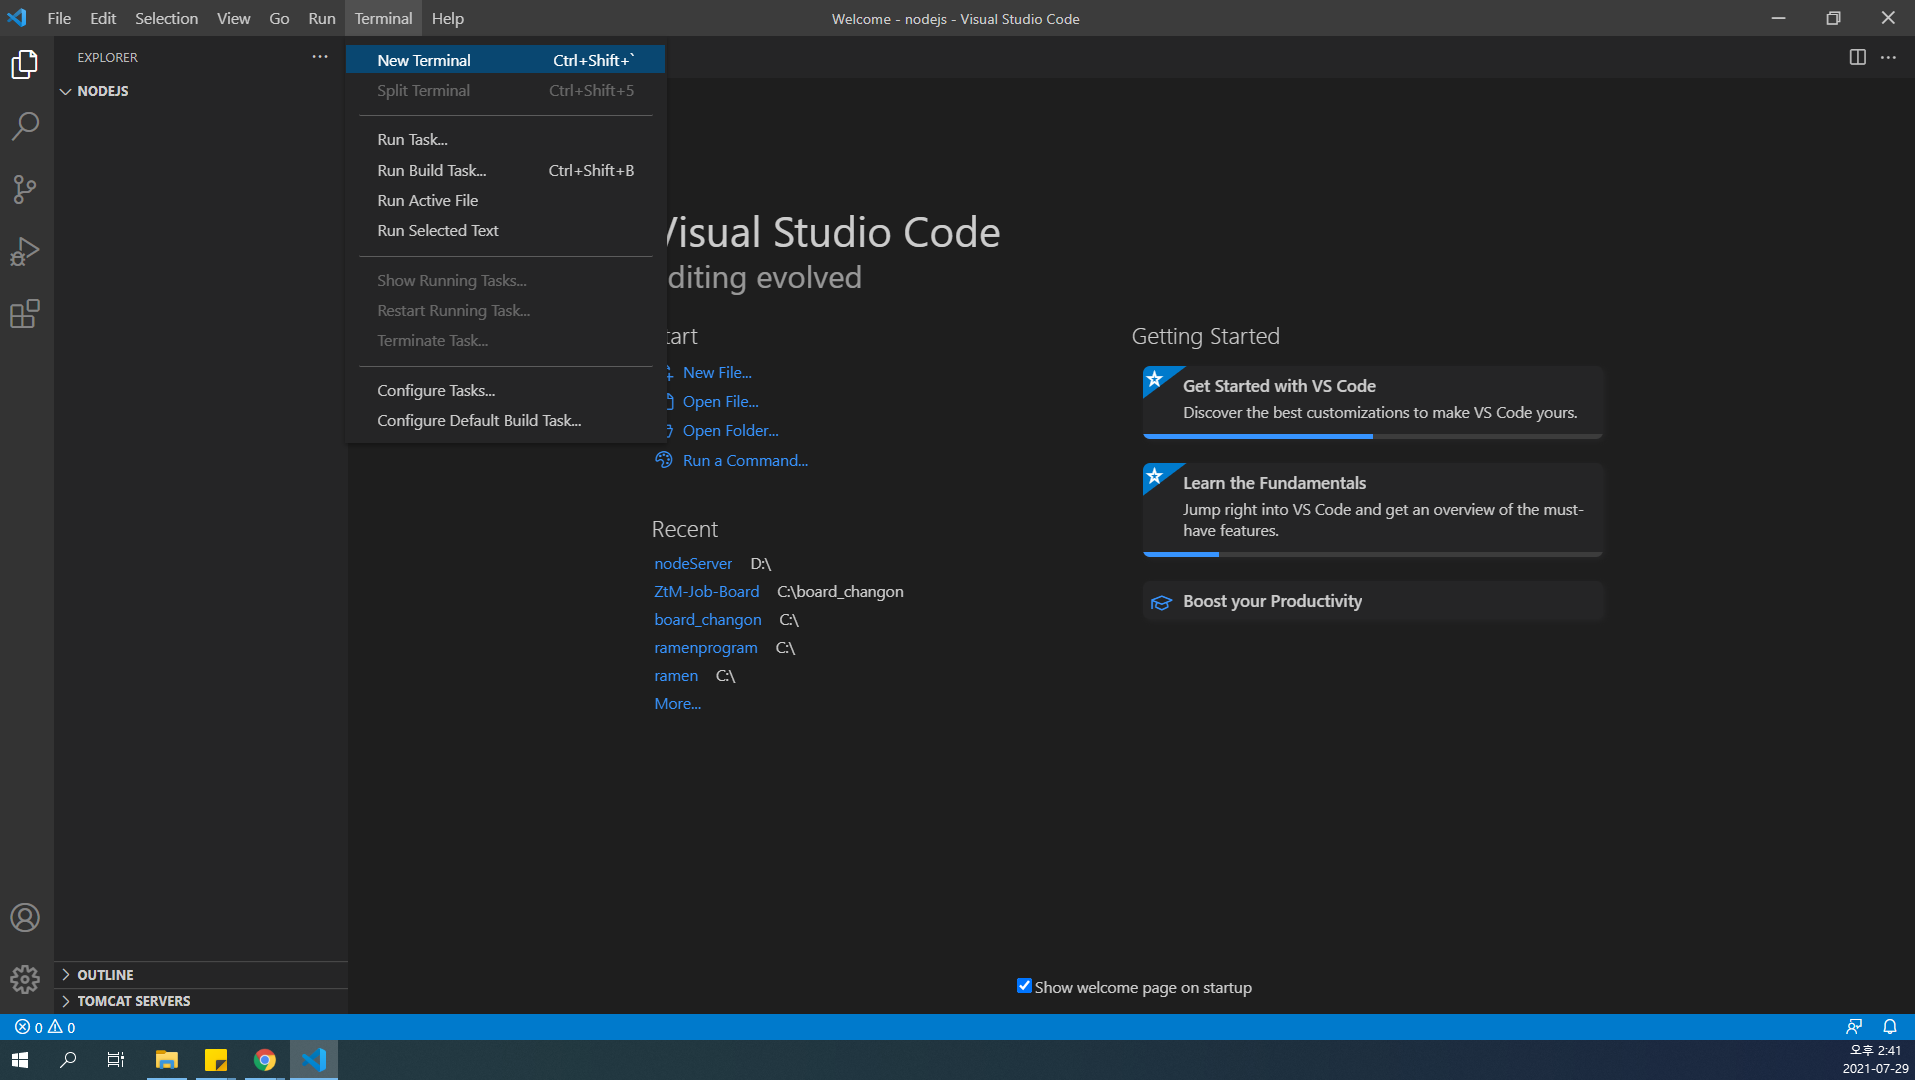Choose Configure Default Build Task...

[x=505, y=420]
